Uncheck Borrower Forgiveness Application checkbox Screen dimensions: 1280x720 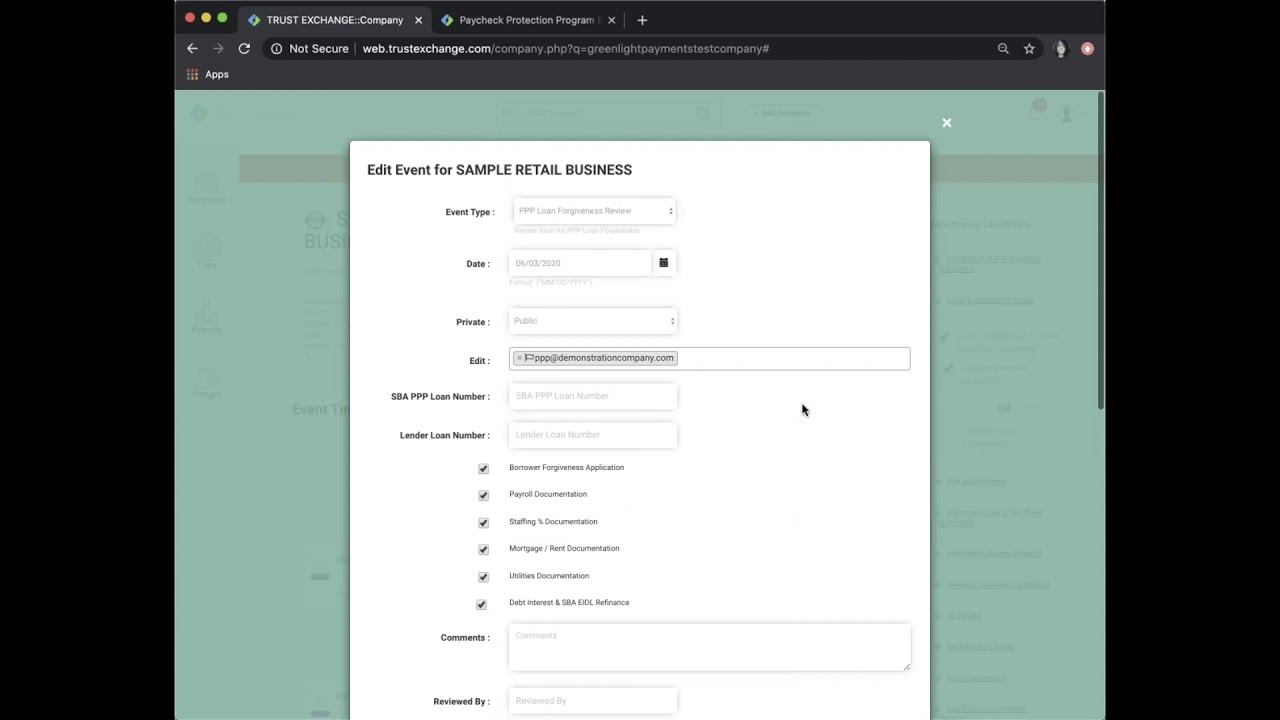click(x=483, y=468)
